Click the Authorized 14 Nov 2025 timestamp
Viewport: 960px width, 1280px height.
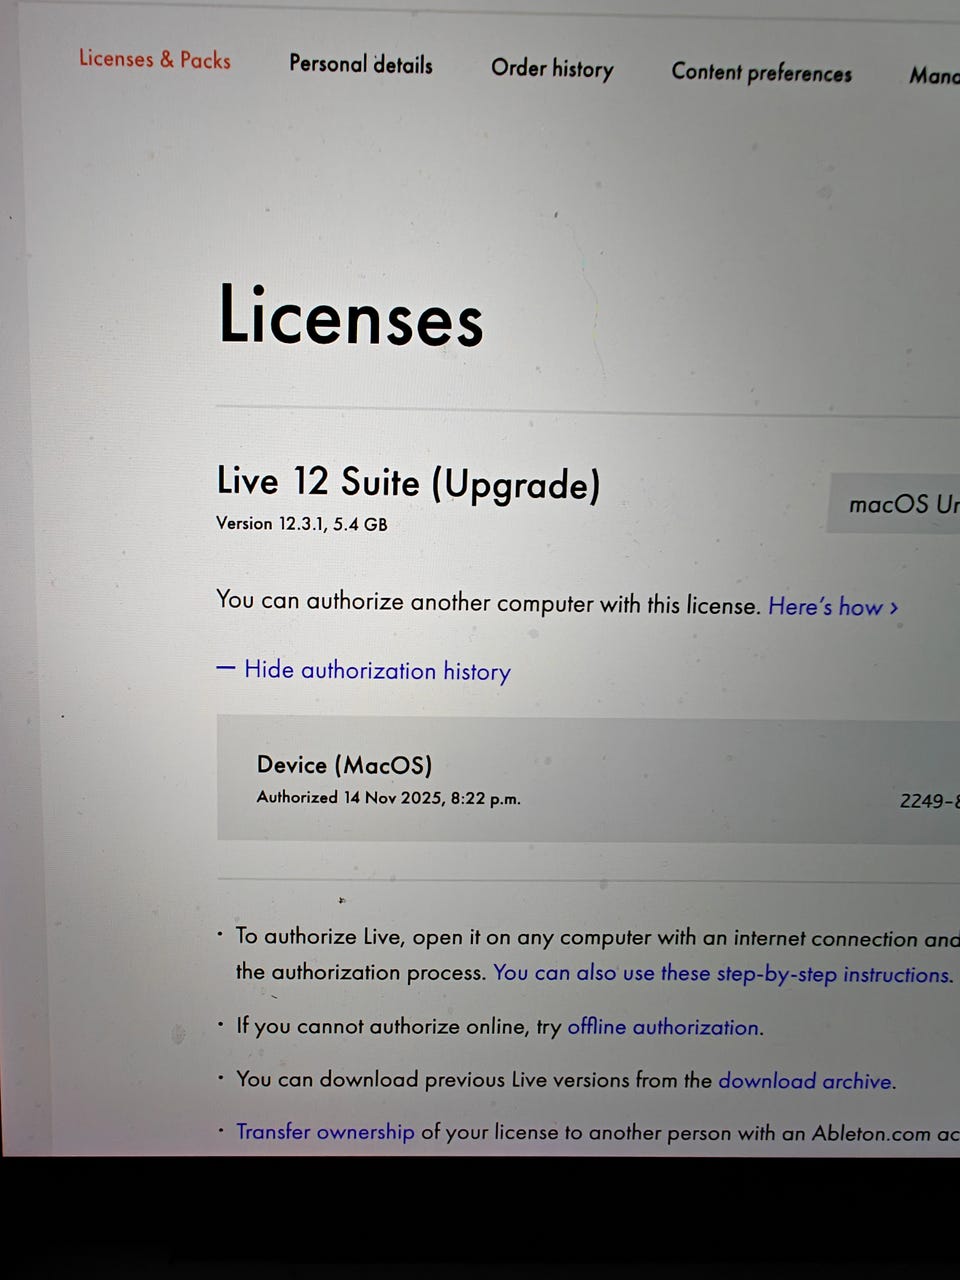(x=388, y=798)
